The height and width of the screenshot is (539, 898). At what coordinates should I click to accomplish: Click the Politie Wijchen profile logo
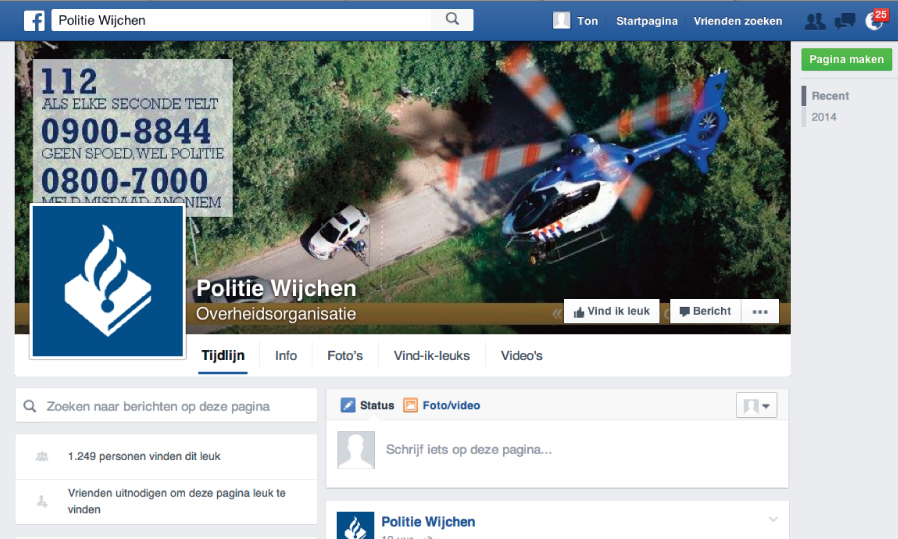click(x=108, y=281)
